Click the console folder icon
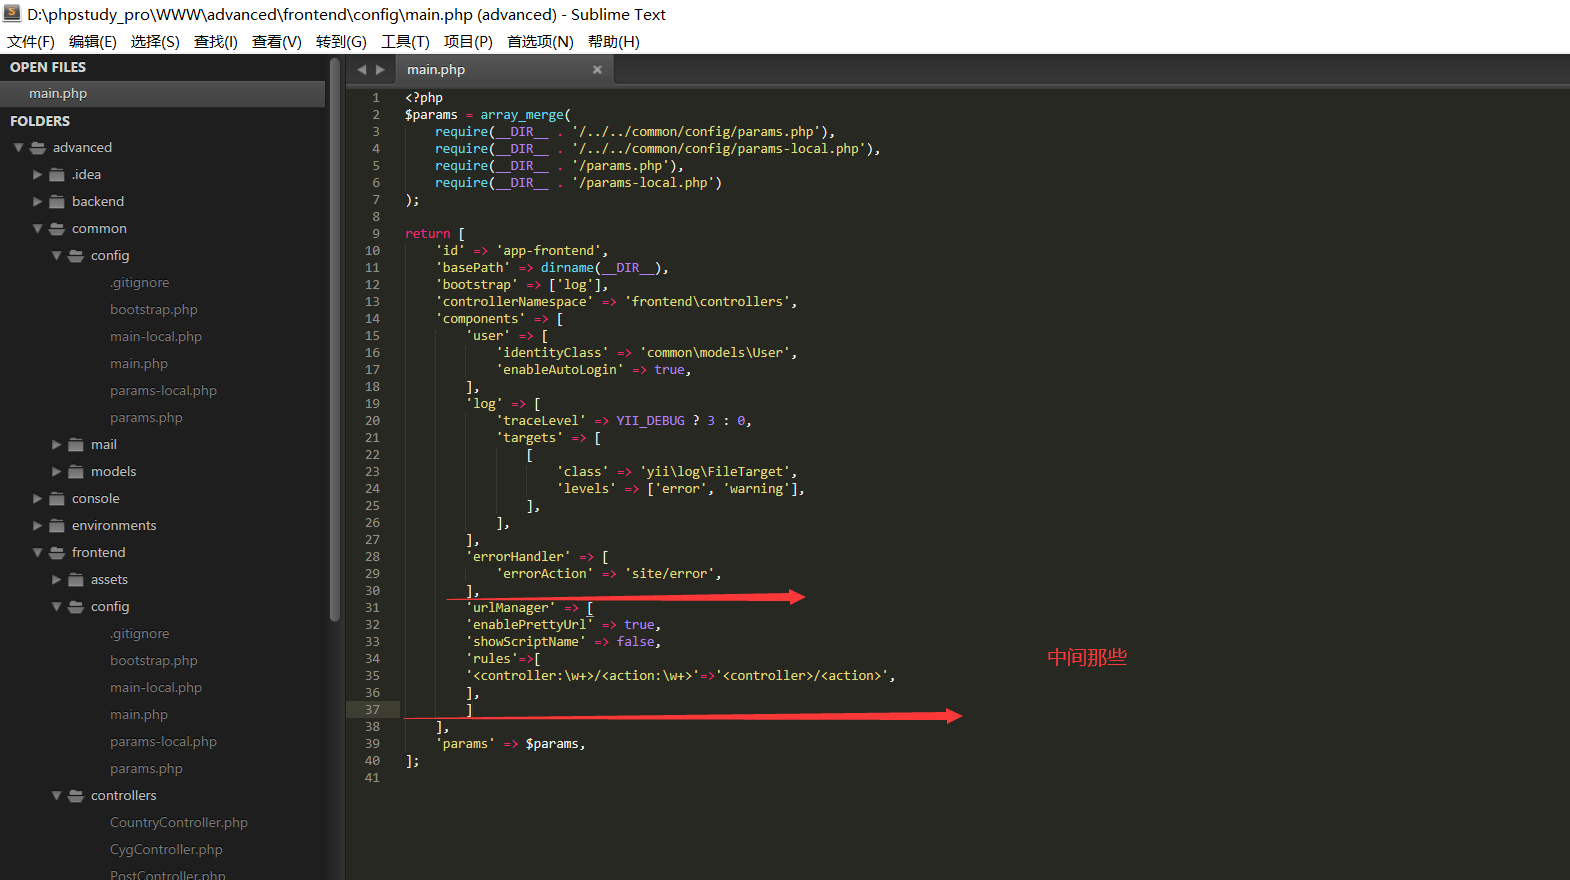 coord(57,498)
